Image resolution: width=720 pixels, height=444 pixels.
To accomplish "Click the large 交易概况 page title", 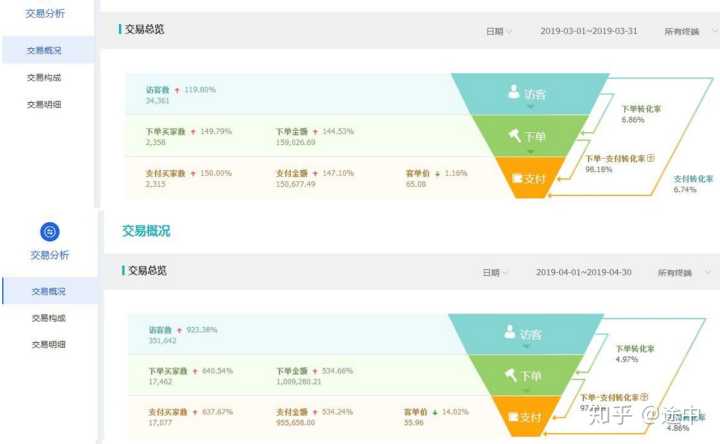I will (146, 230).
